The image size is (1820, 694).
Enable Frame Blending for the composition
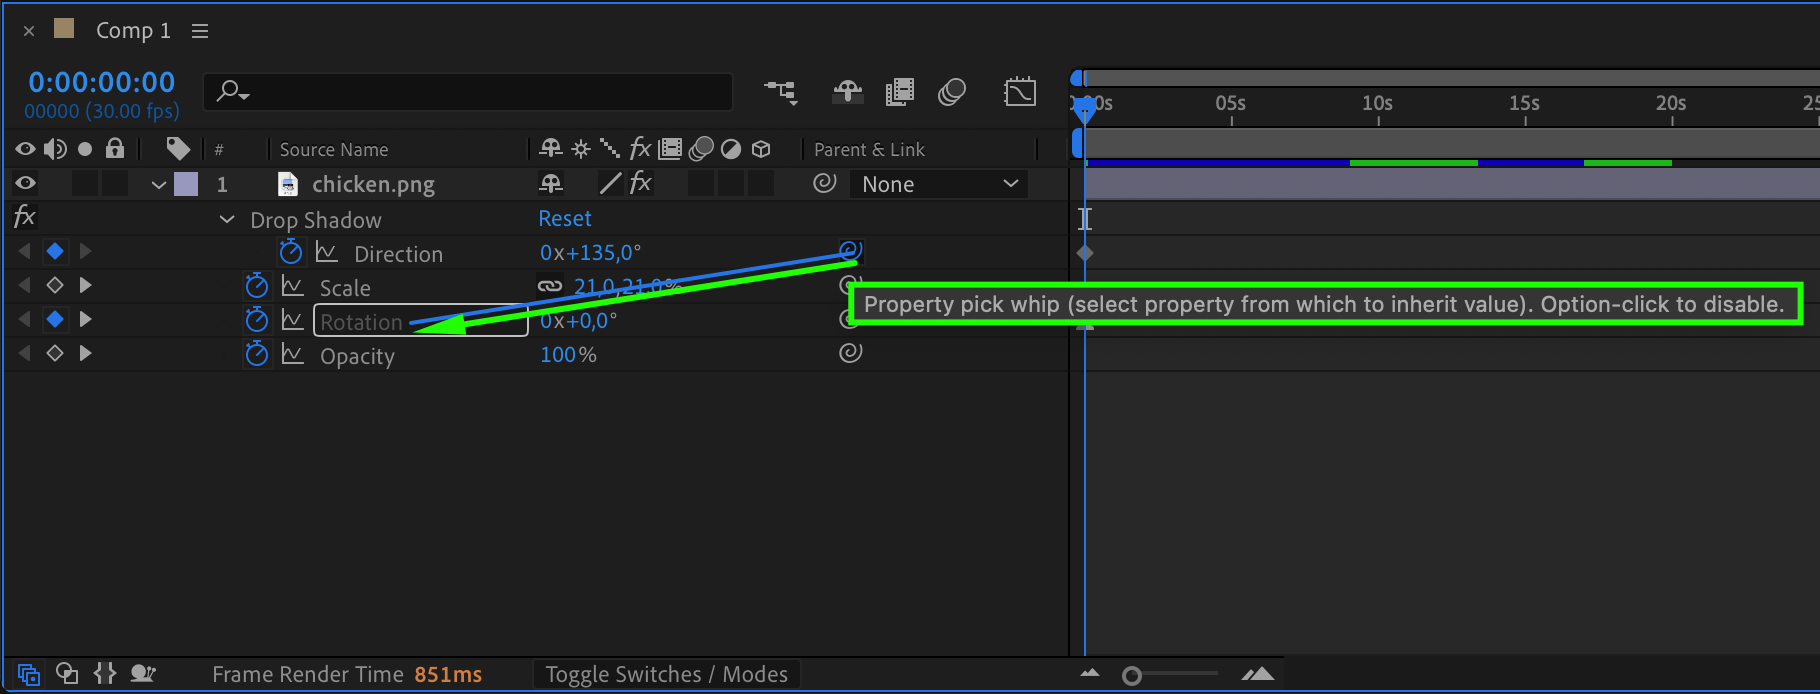pos(899,92)
